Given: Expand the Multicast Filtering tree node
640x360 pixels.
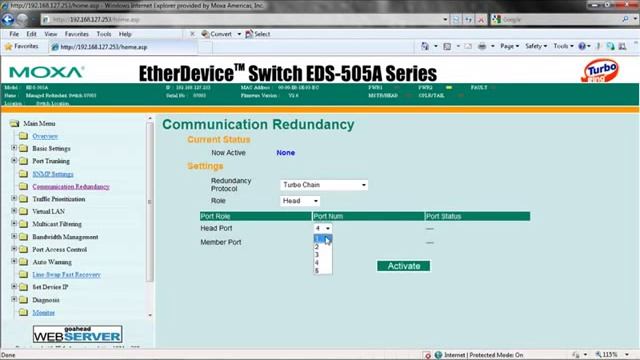Looking at the screenshot, I should (x=14, y=224).
